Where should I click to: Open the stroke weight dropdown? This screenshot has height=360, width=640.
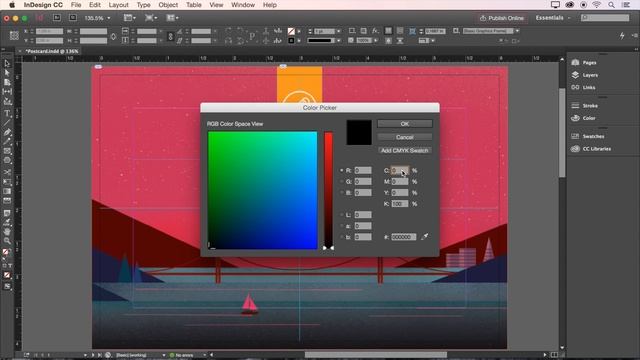coord(338,31)
